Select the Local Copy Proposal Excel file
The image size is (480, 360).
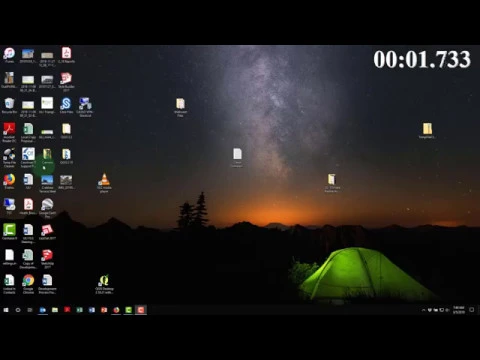pos(28,132)
